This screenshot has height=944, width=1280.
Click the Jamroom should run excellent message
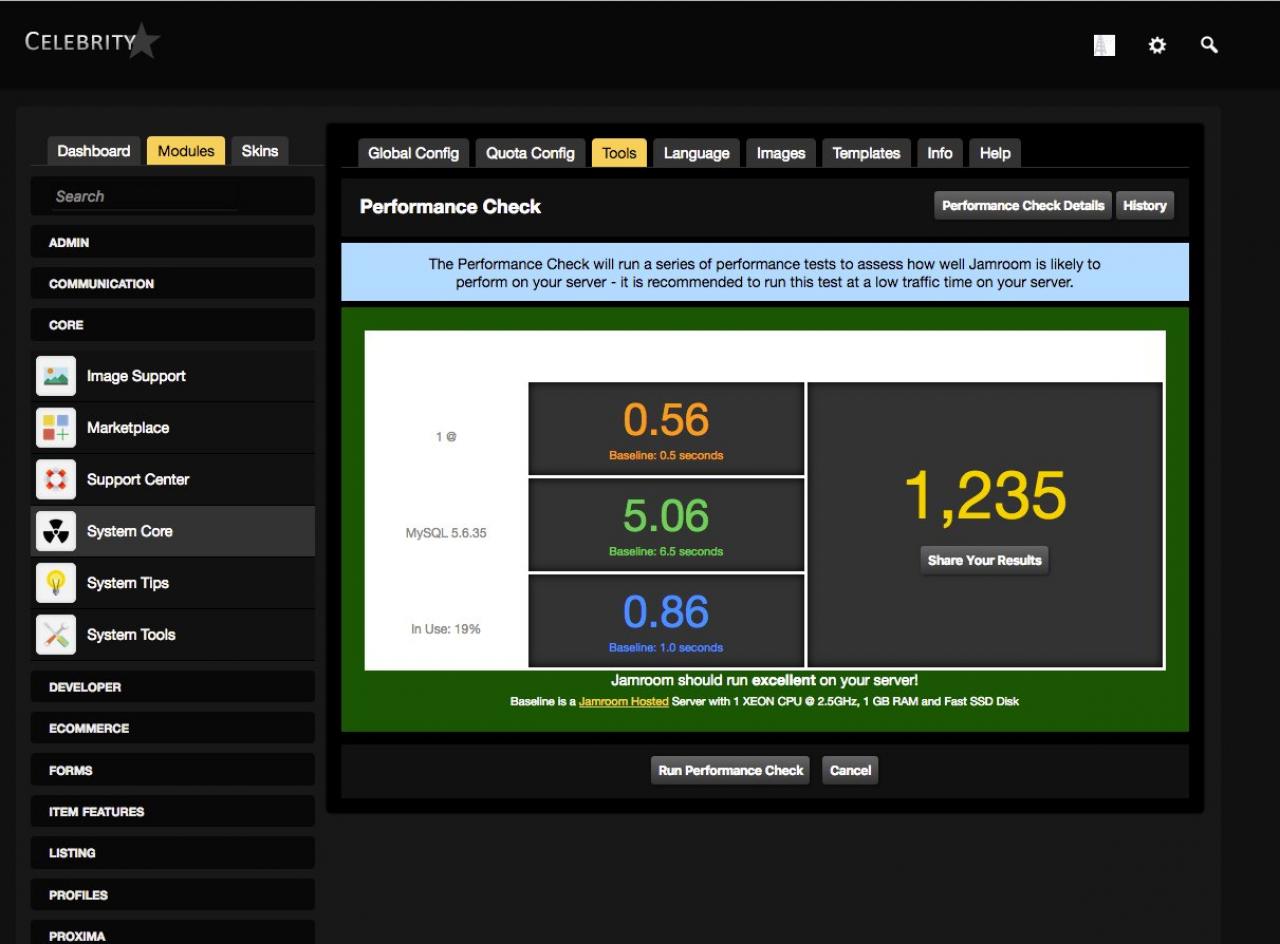point(765,680)
